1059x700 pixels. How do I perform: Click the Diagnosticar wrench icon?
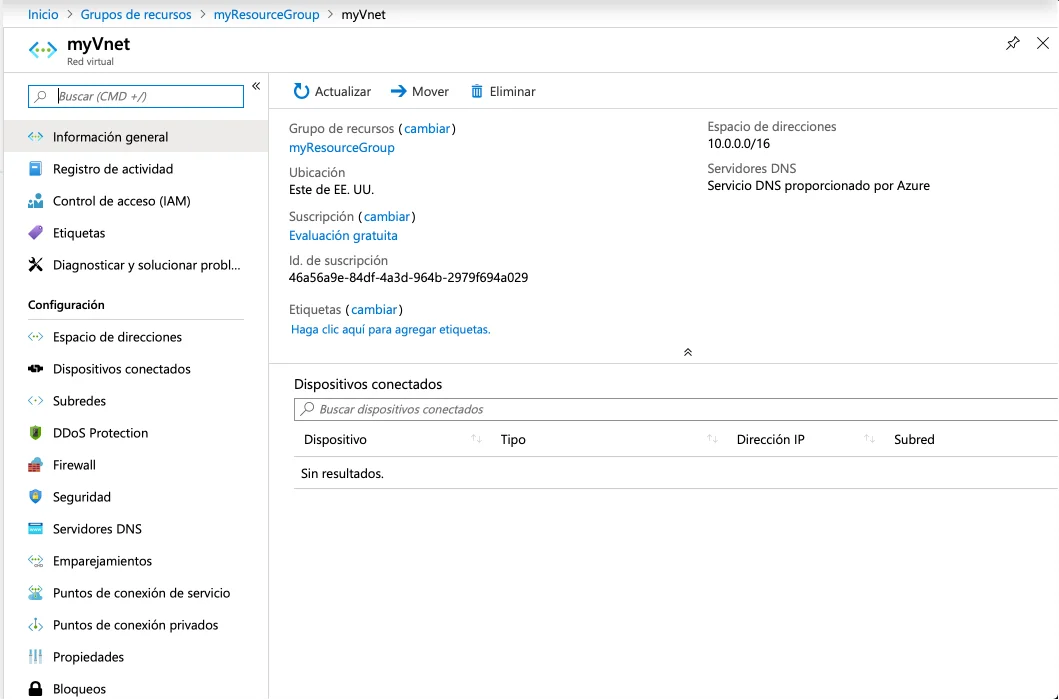[x=35, y=265]
